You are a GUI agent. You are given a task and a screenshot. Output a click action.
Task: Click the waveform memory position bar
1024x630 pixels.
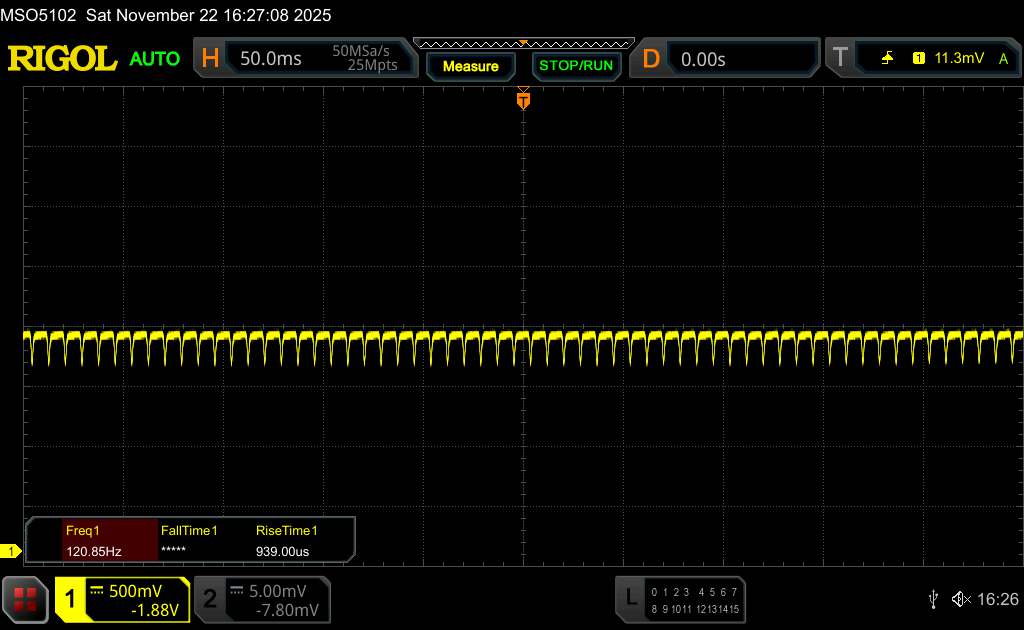[523, 43]
